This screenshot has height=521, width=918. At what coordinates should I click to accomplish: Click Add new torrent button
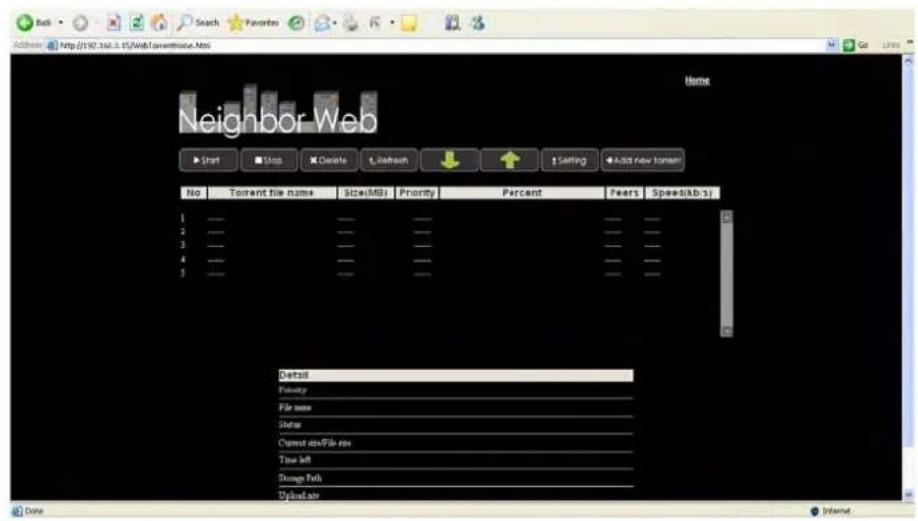642,160
